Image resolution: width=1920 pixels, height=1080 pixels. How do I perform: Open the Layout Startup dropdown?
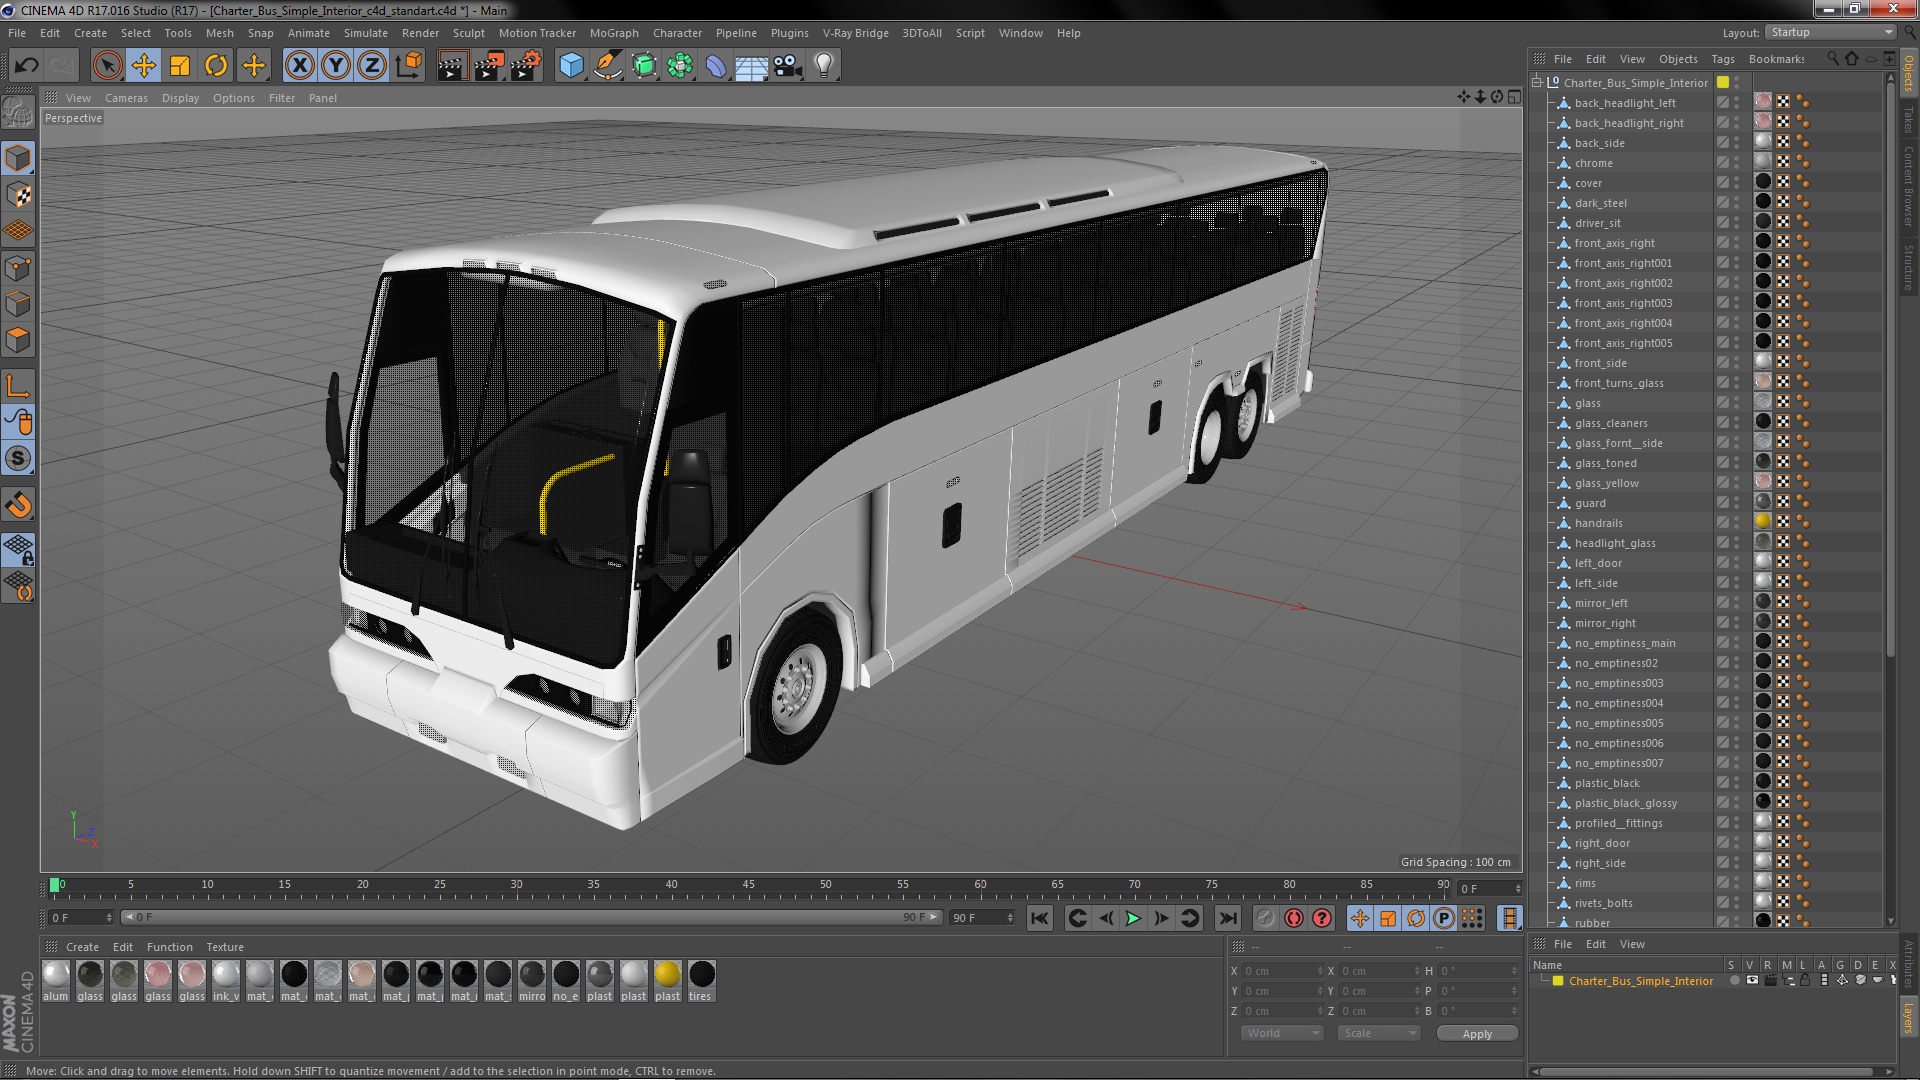pyautogui.click(x=1831, y=33)
